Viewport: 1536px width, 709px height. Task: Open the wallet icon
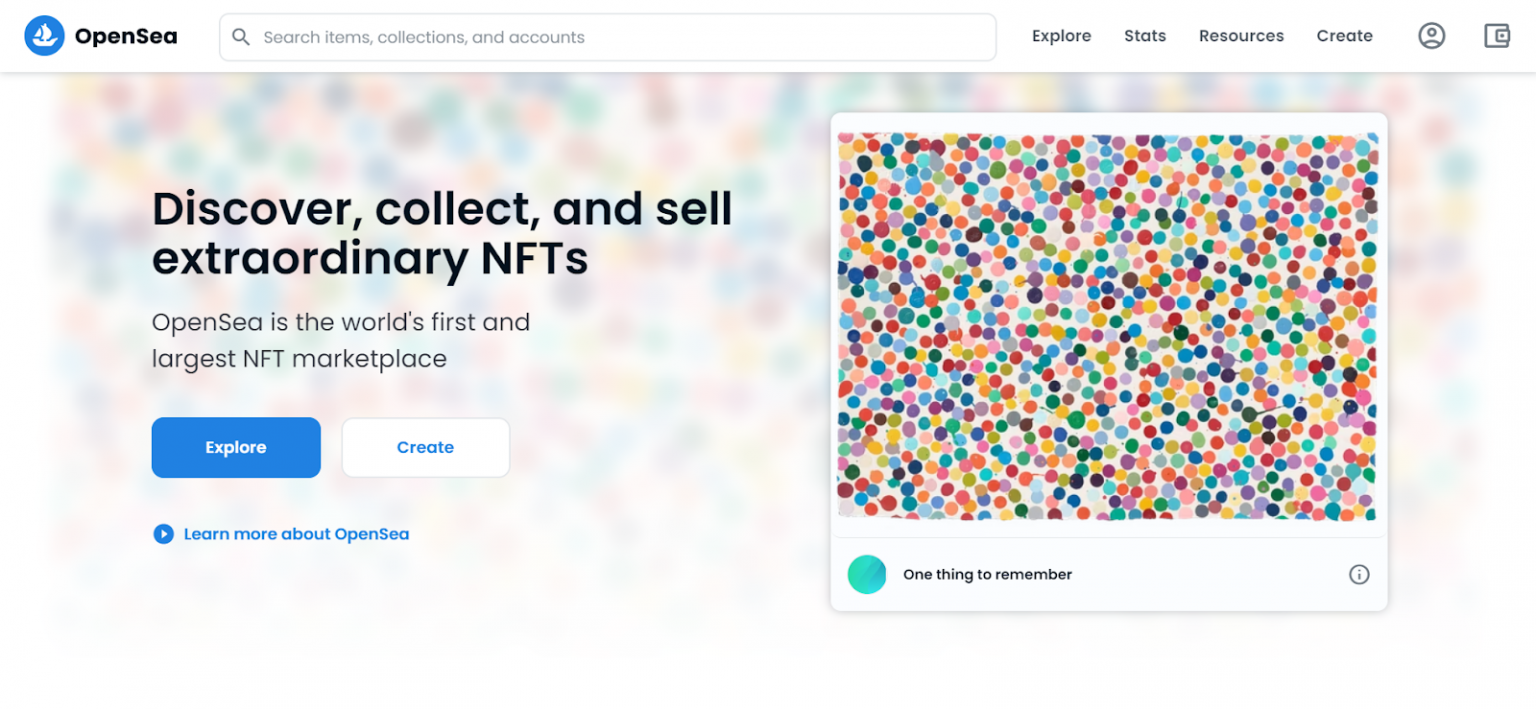point(1497,35)
